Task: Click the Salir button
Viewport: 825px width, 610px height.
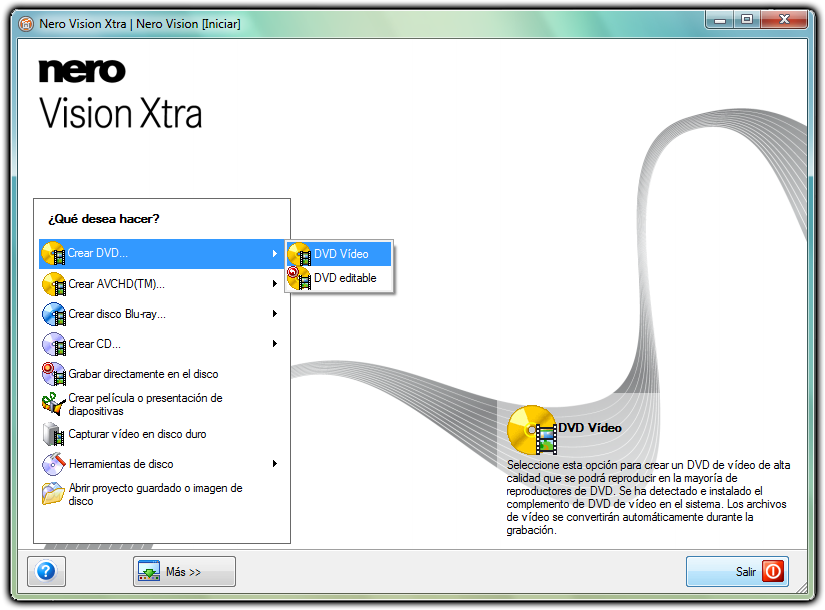Action: click(x=737, y=571)
